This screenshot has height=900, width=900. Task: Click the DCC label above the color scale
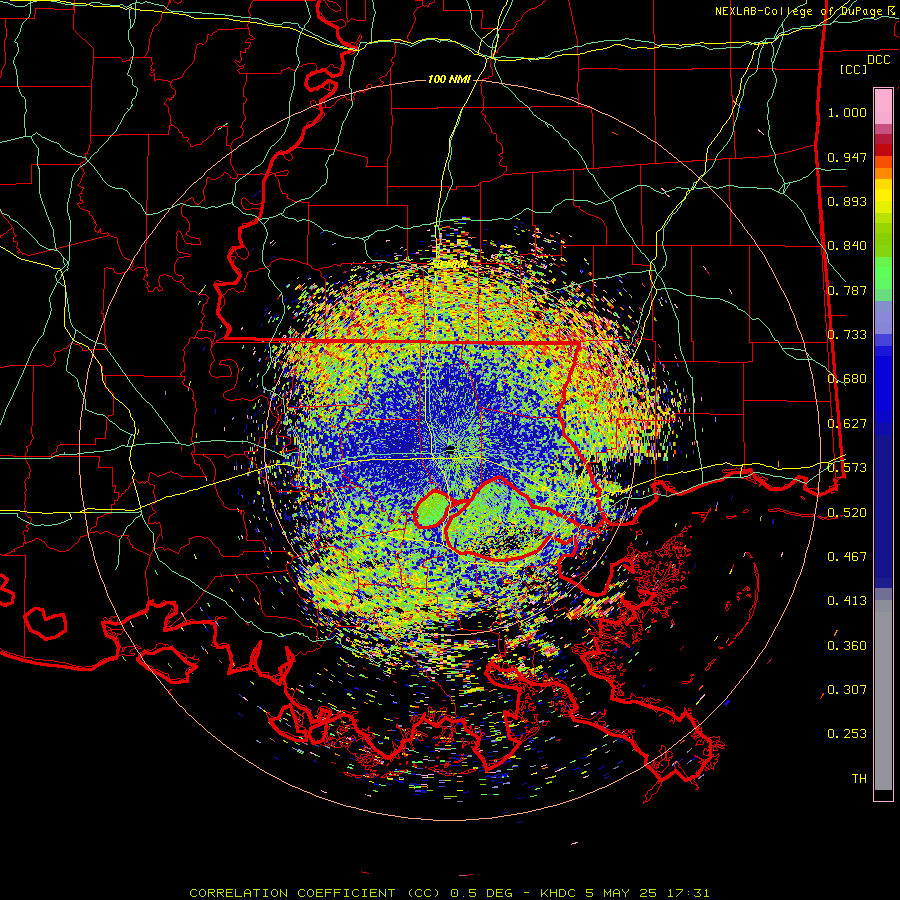[878, 60]
